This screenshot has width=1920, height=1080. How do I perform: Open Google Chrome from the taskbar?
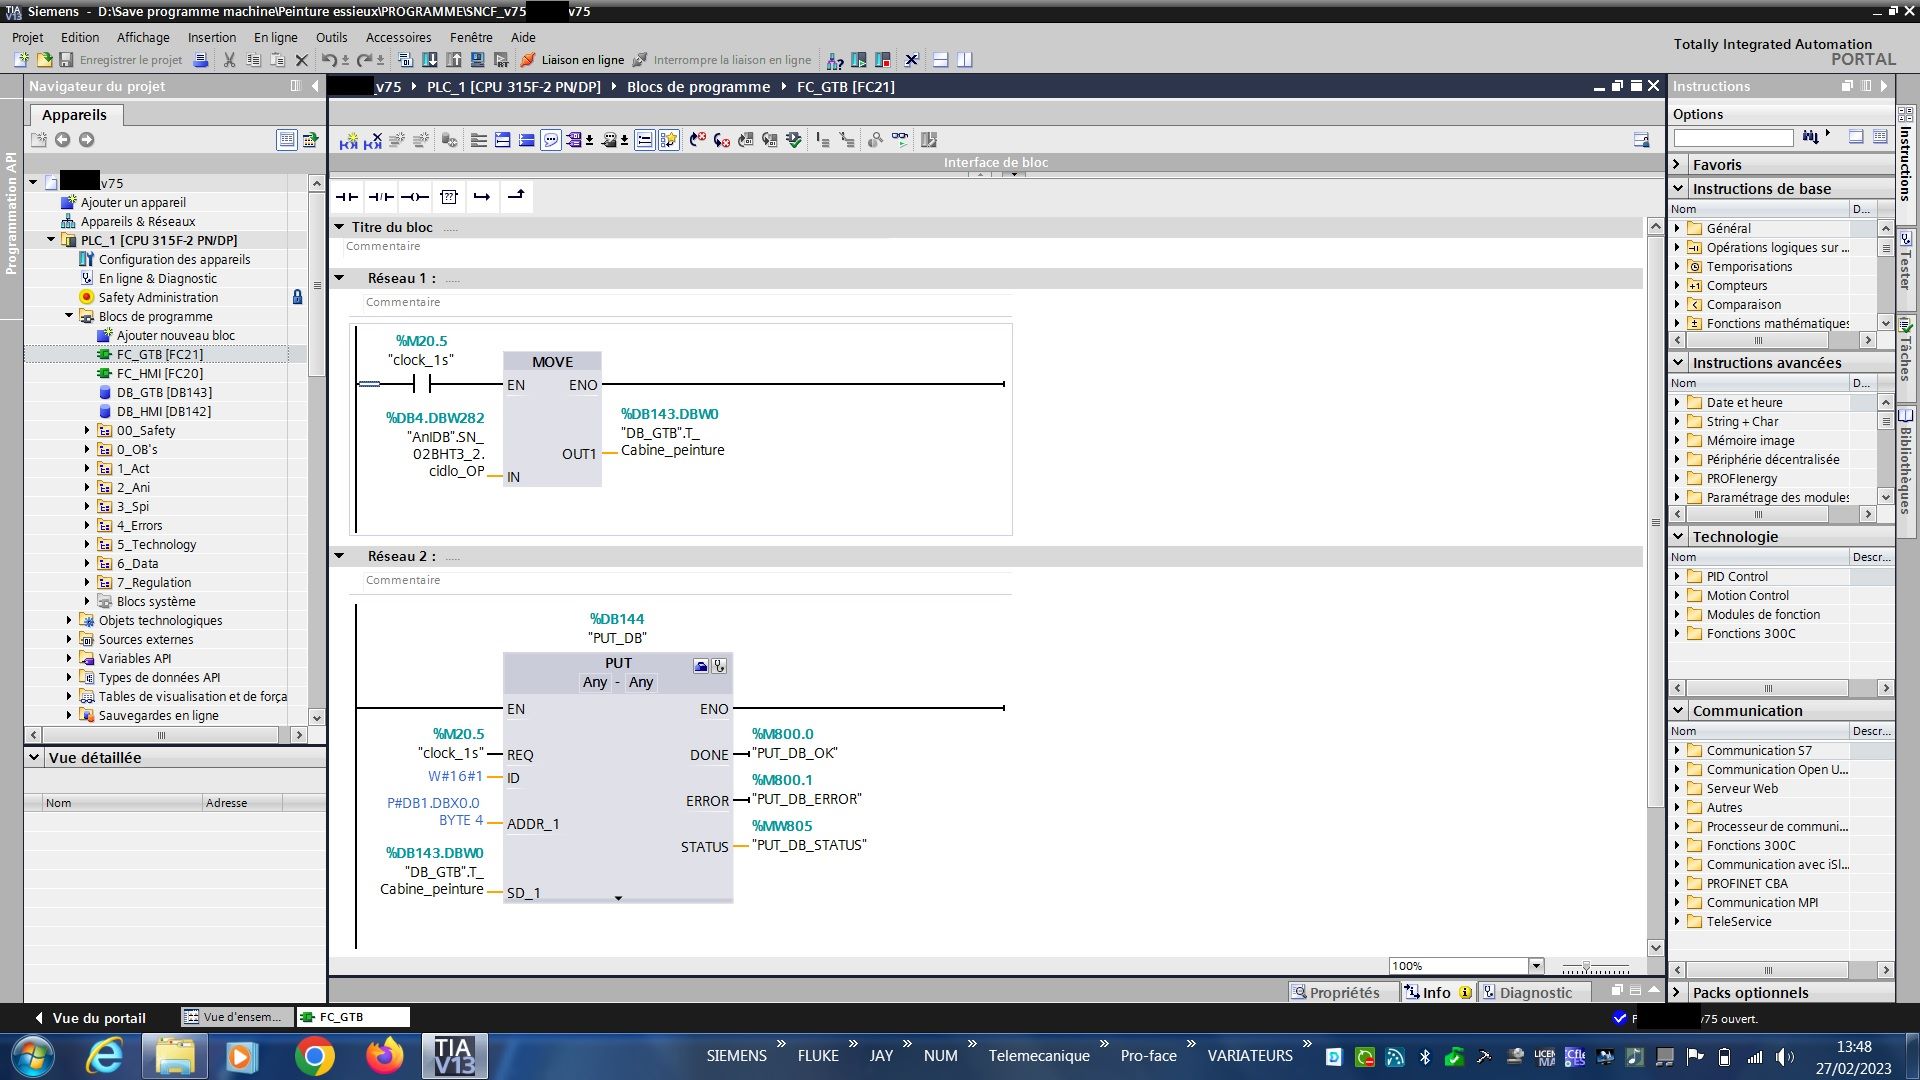tap(314, 1056)
